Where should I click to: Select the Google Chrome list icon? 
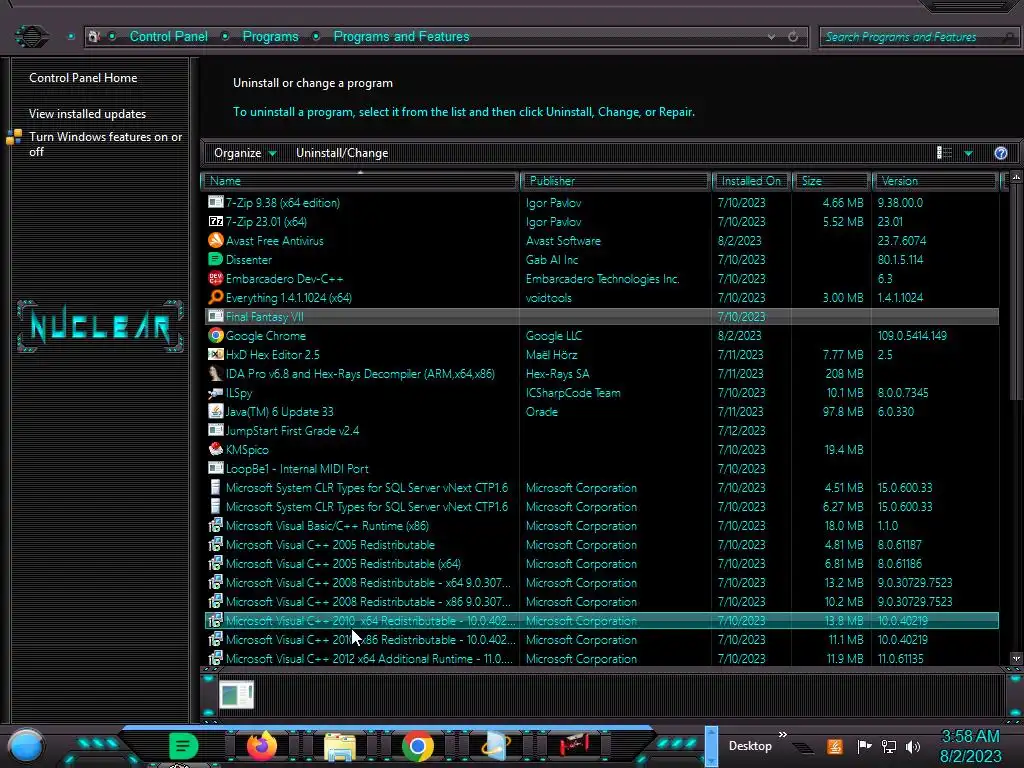[x=216, y=336]
